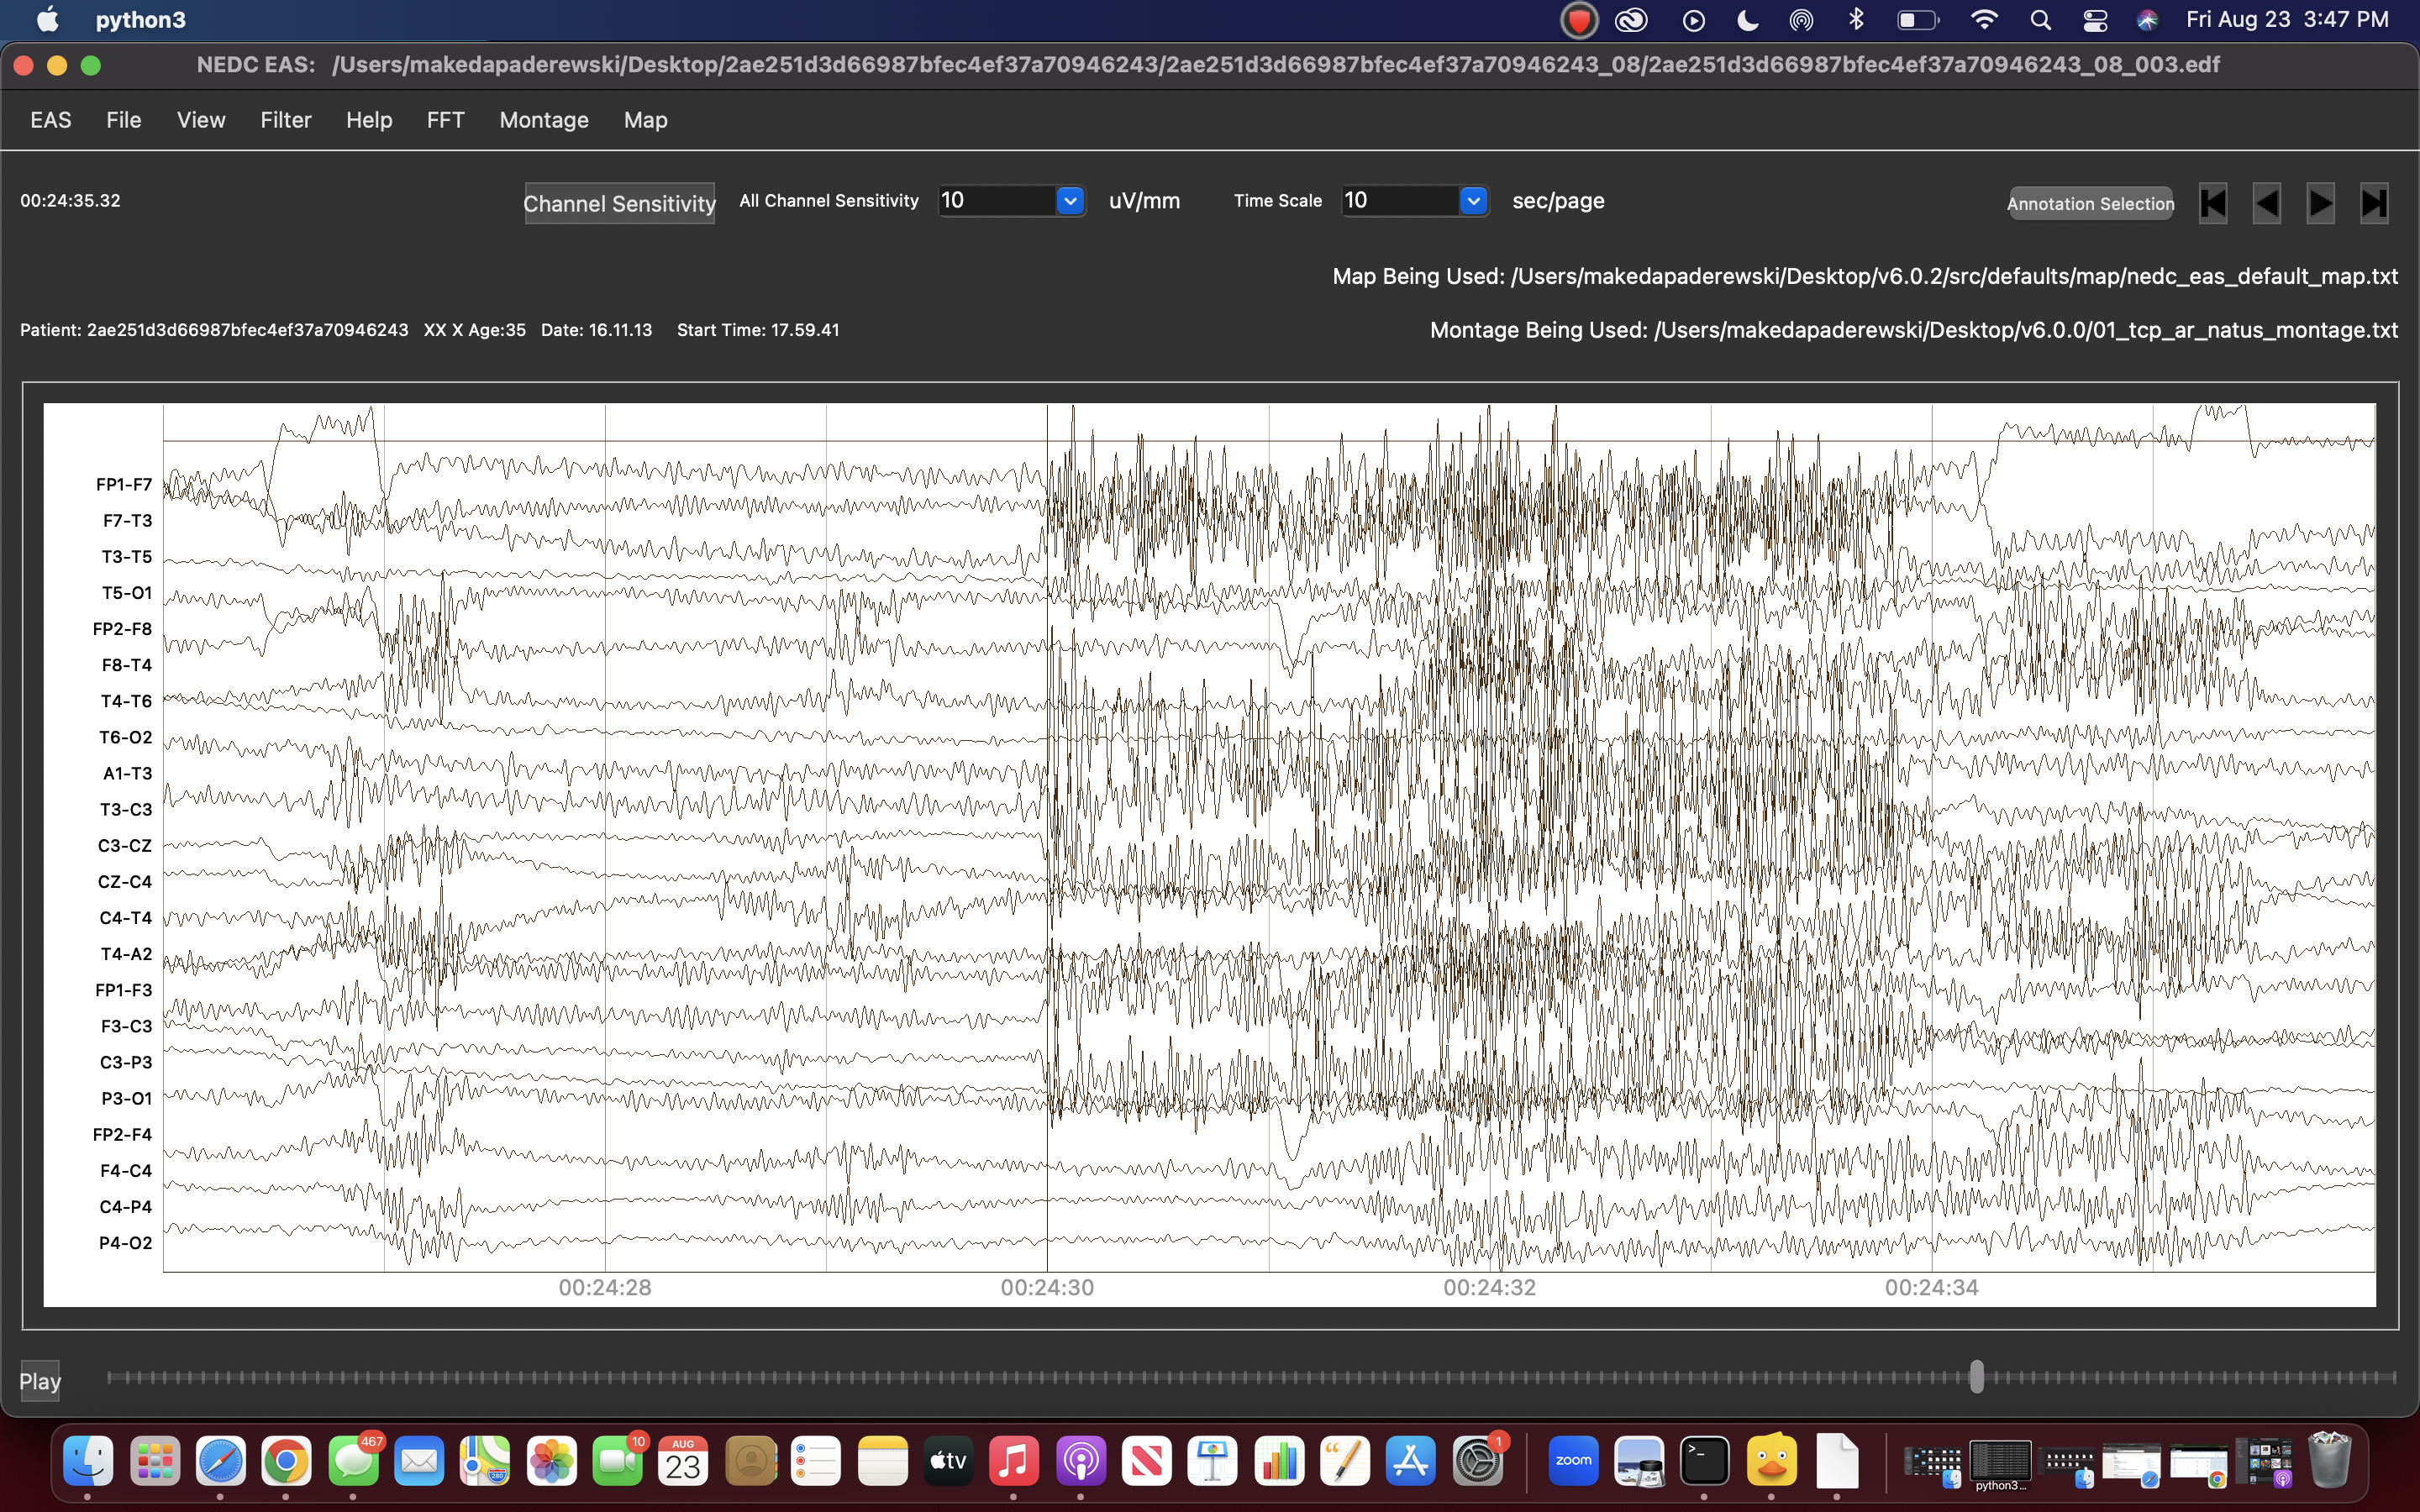2420x1512 pixels.
Task: Jump to the first page with skip-back arrow
Action: click(2212, 203)
